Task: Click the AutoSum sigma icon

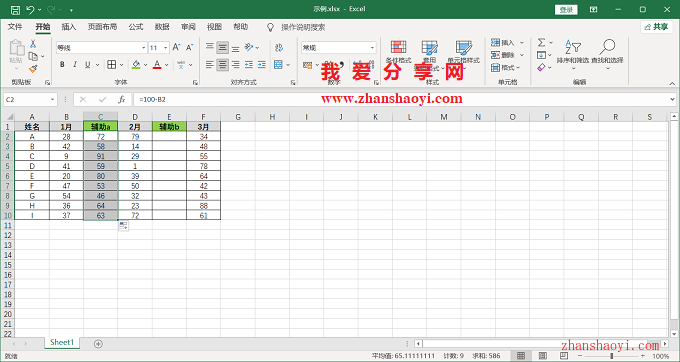Action: point(541,42)
